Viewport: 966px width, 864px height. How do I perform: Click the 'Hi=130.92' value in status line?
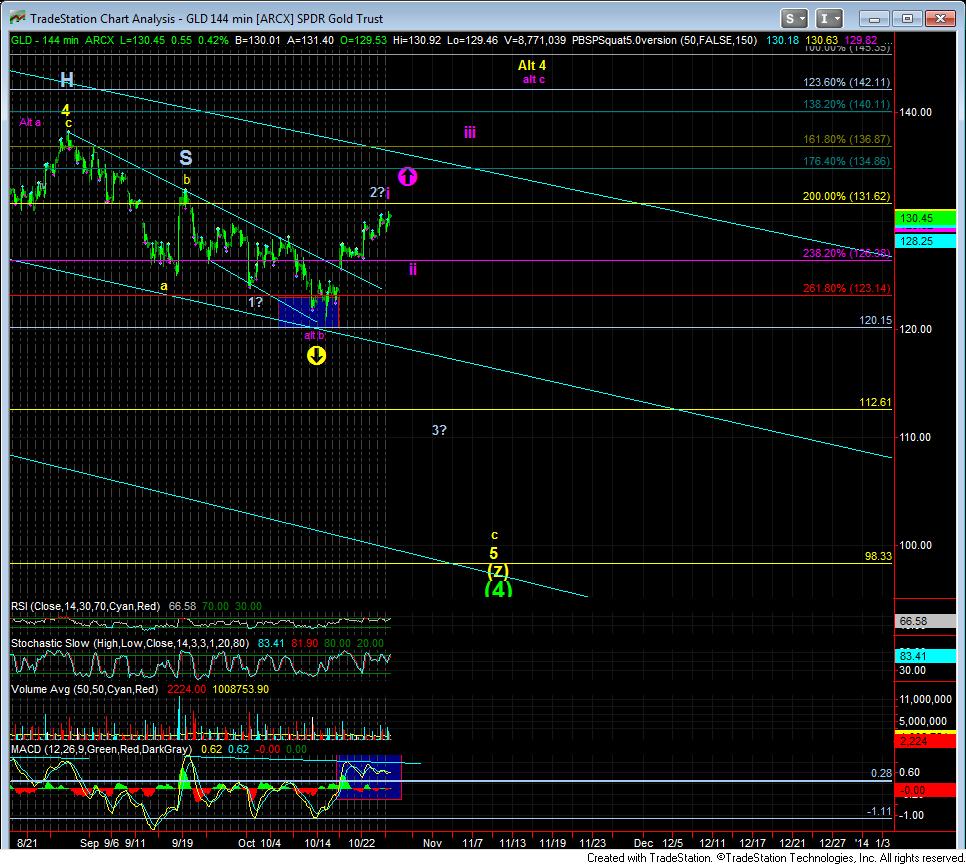tap(416, 41)
